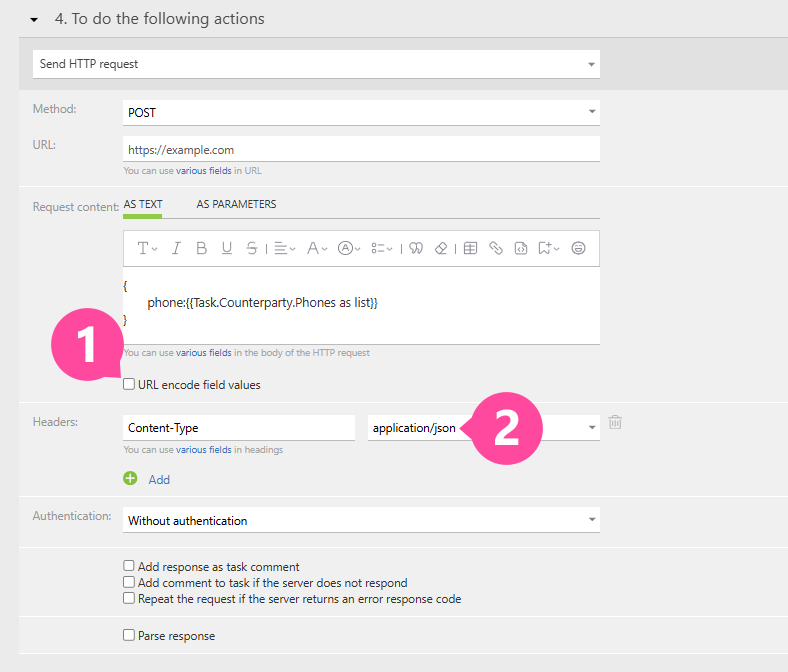This screenshot has width=788, height=672.
Task: Insert a table into request content
Action: tap(470, 248)
